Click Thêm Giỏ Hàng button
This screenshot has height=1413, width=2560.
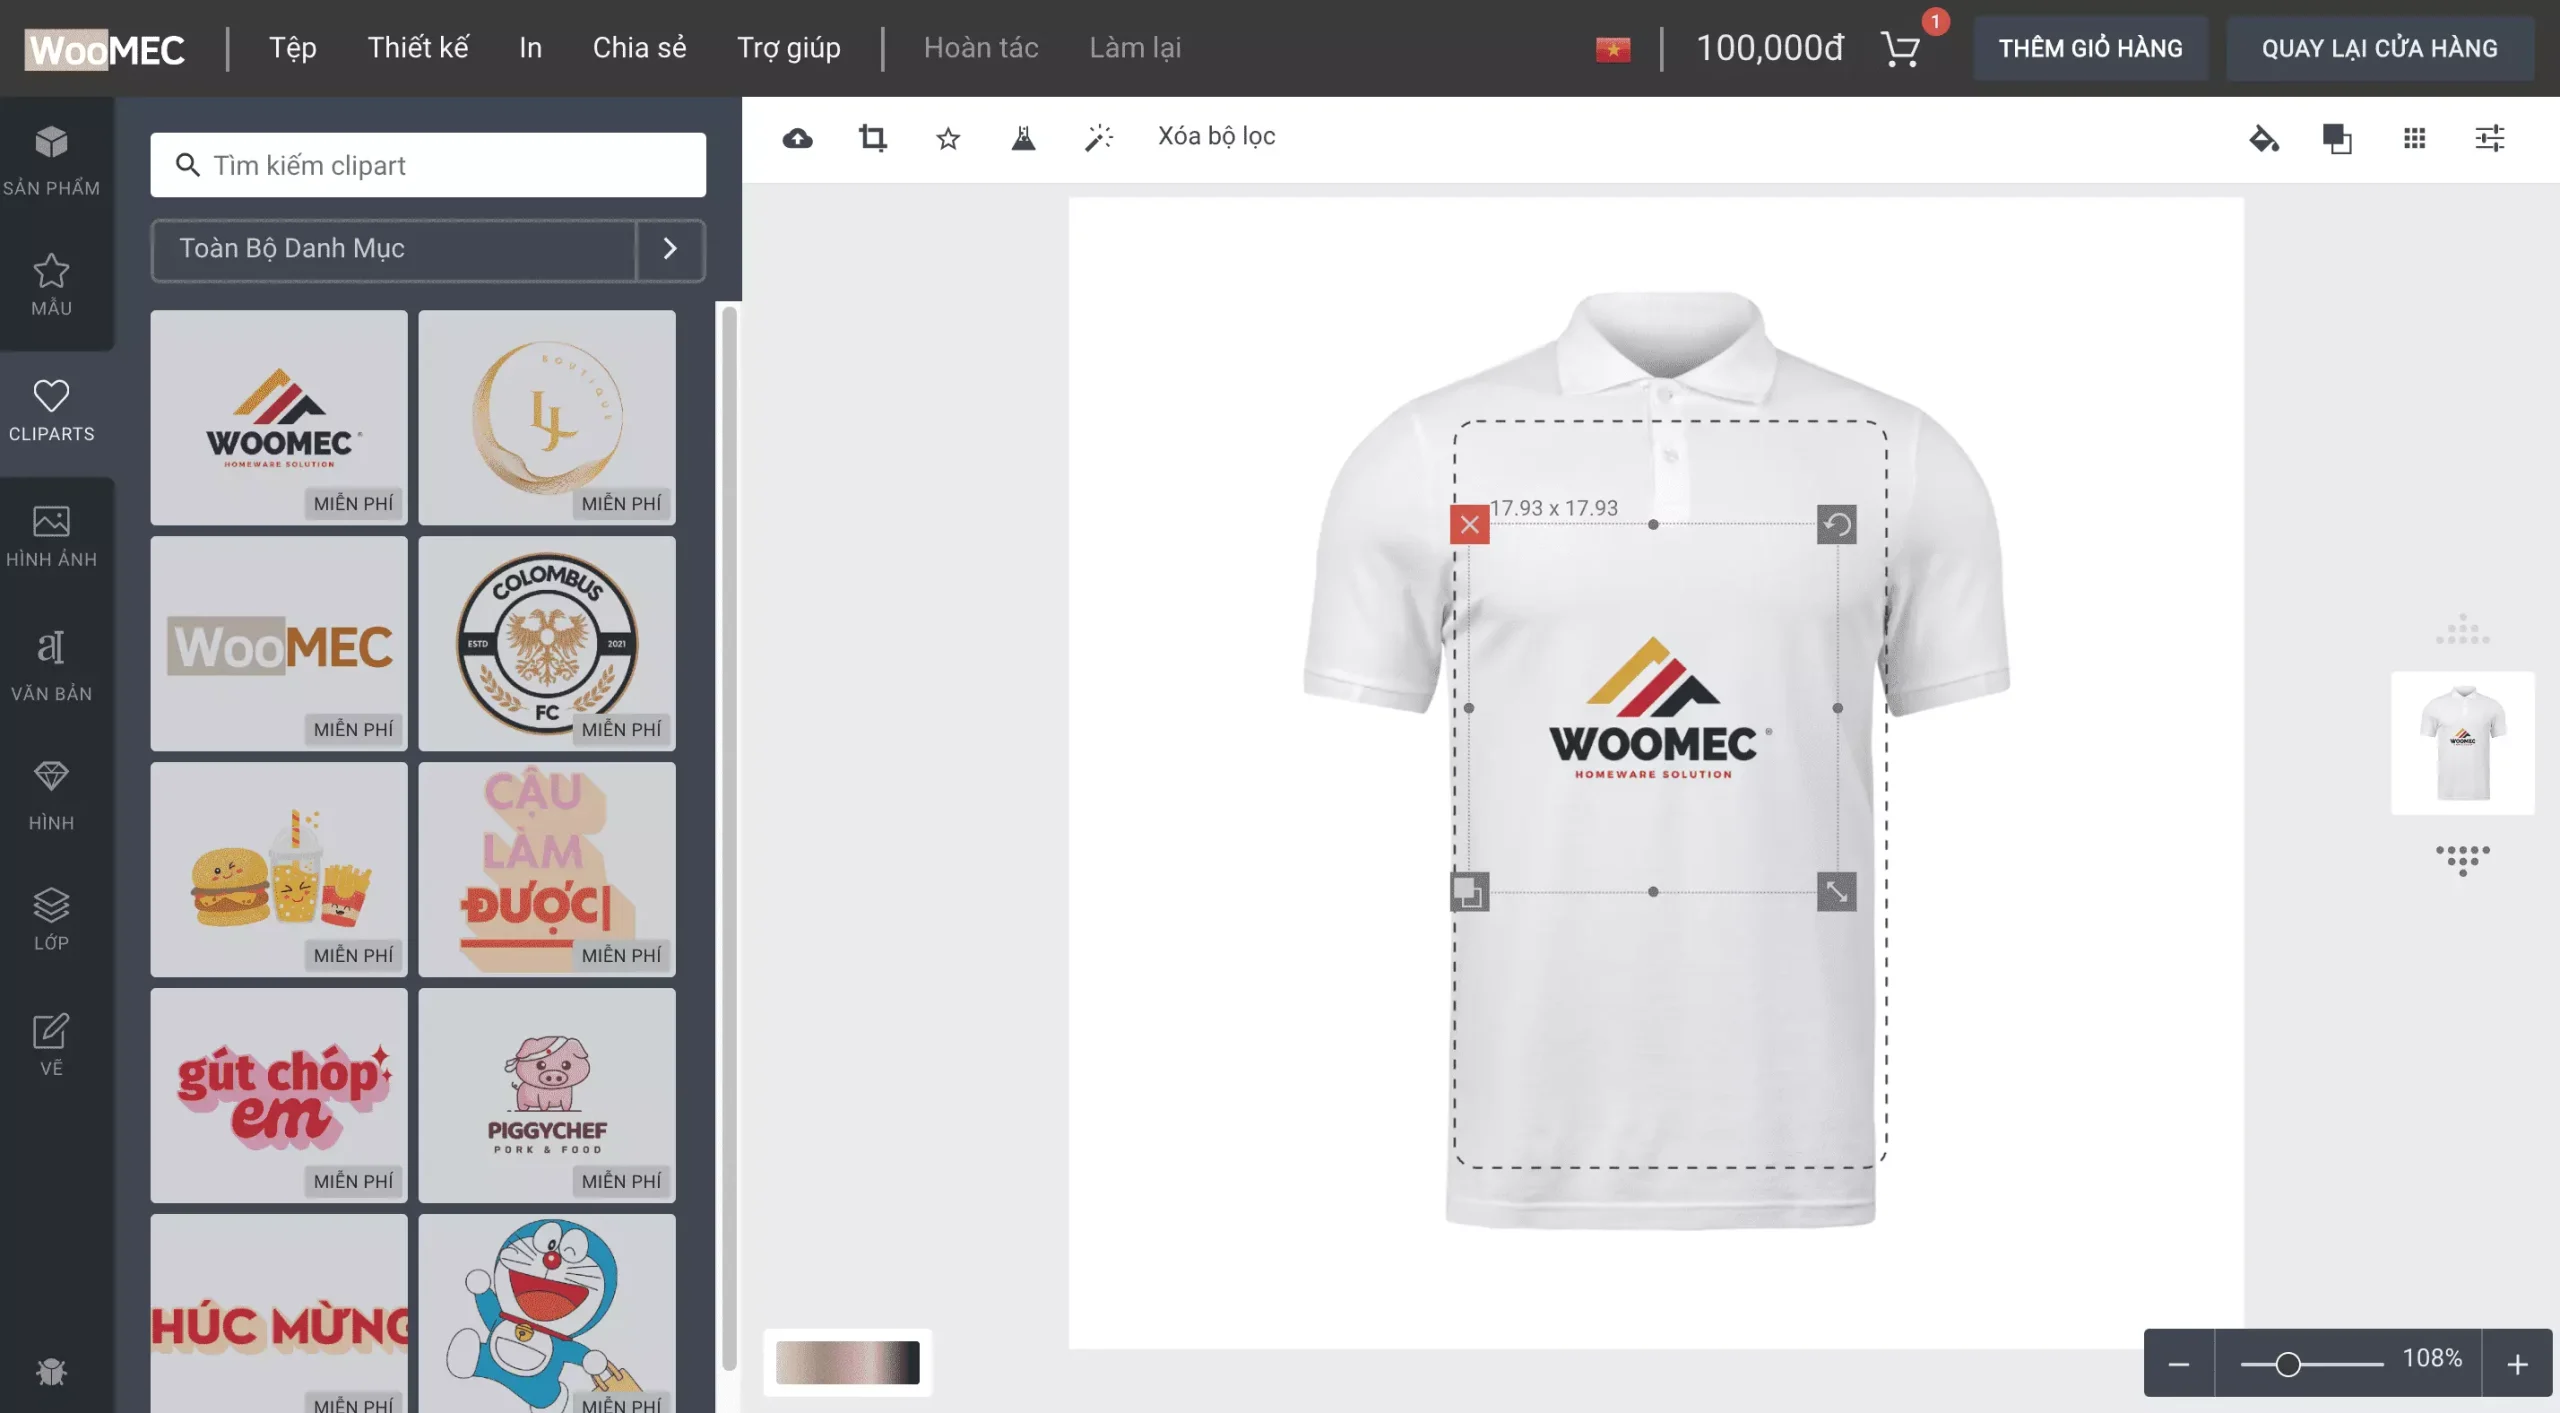pyautogui.click(x=2090, y=48)
